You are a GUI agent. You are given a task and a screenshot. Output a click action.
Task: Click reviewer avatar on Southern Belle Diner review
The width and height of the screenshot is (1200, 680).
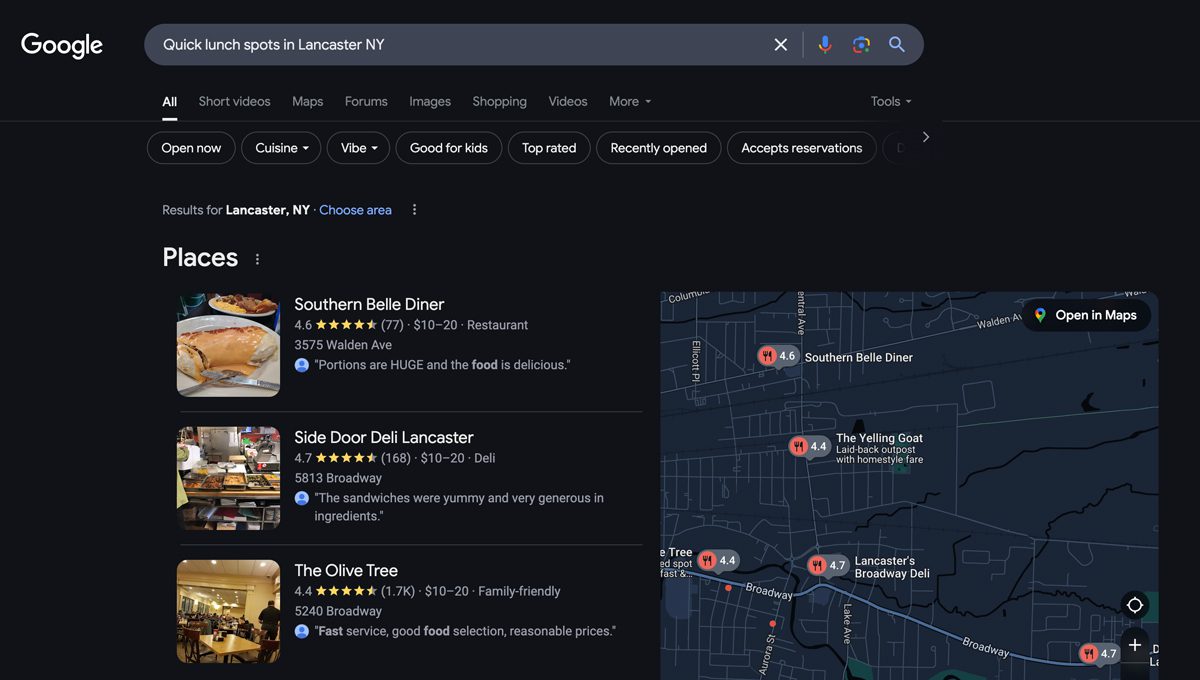[x=302, y=365]
